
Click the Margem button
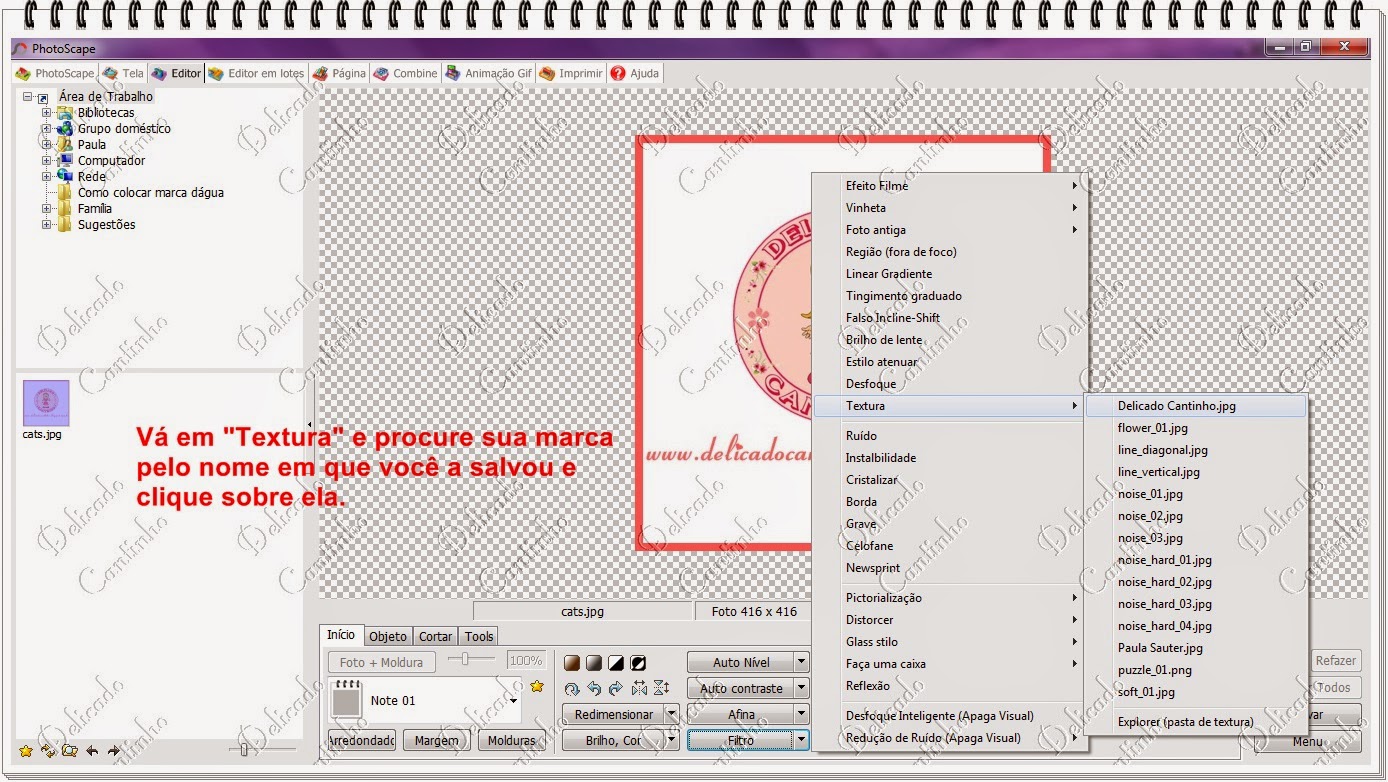[436, 741]
